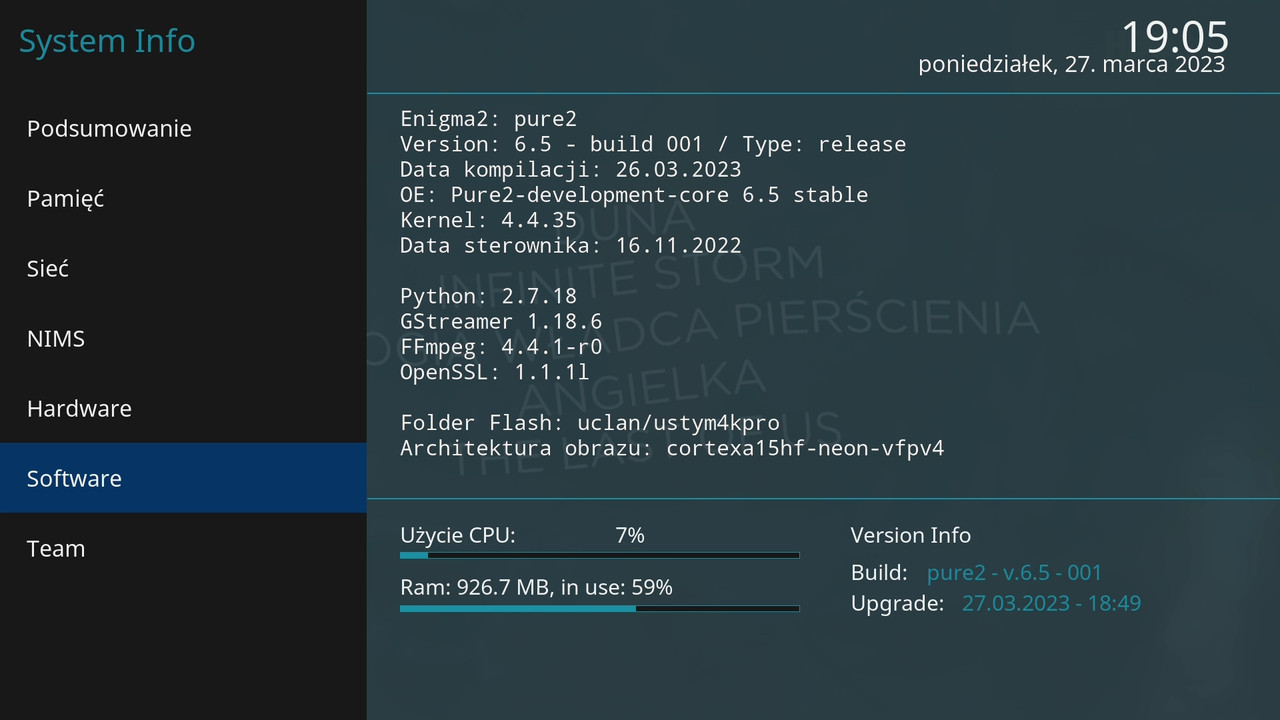Open the Team menu item
Viewport: 1280px width, 720px height.
tap(183, 548)
